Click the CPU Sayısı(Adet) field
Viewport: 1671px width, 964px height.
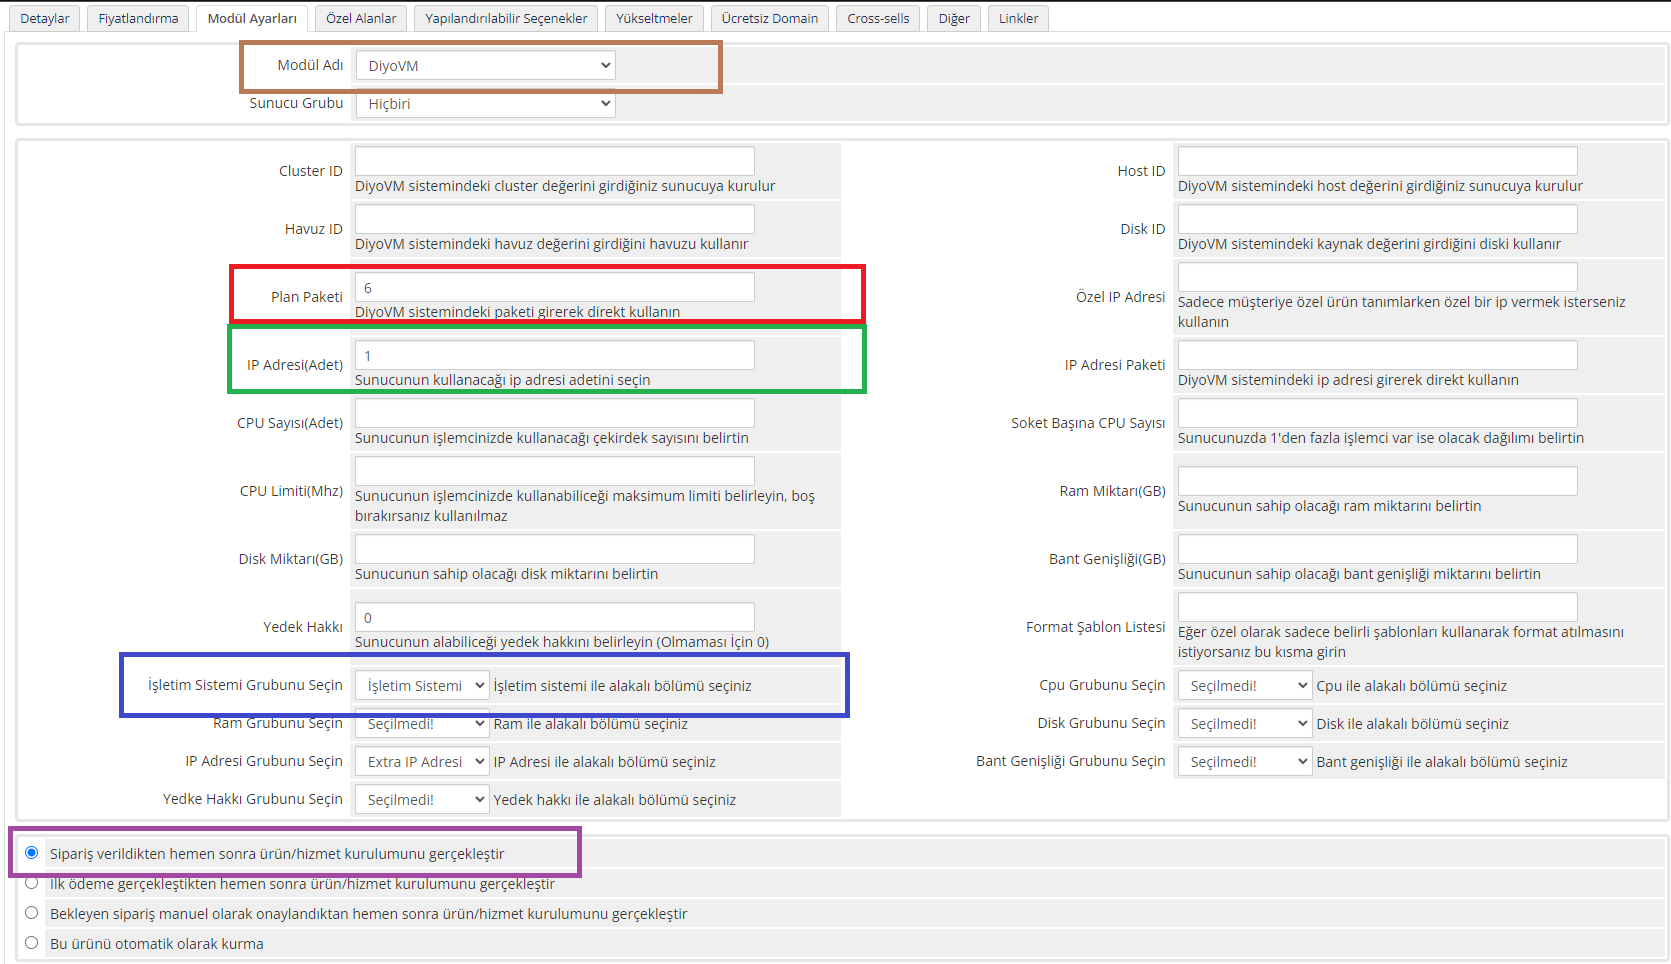tap(554, 413)
